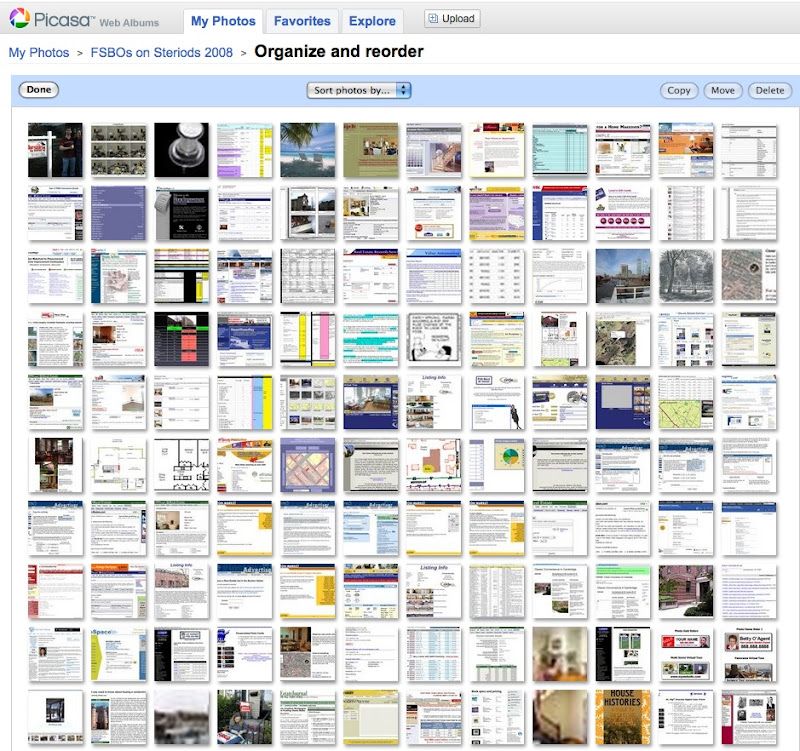
Task: Select the House Histories orange cover thumbnail
Action: coord(623,717)
